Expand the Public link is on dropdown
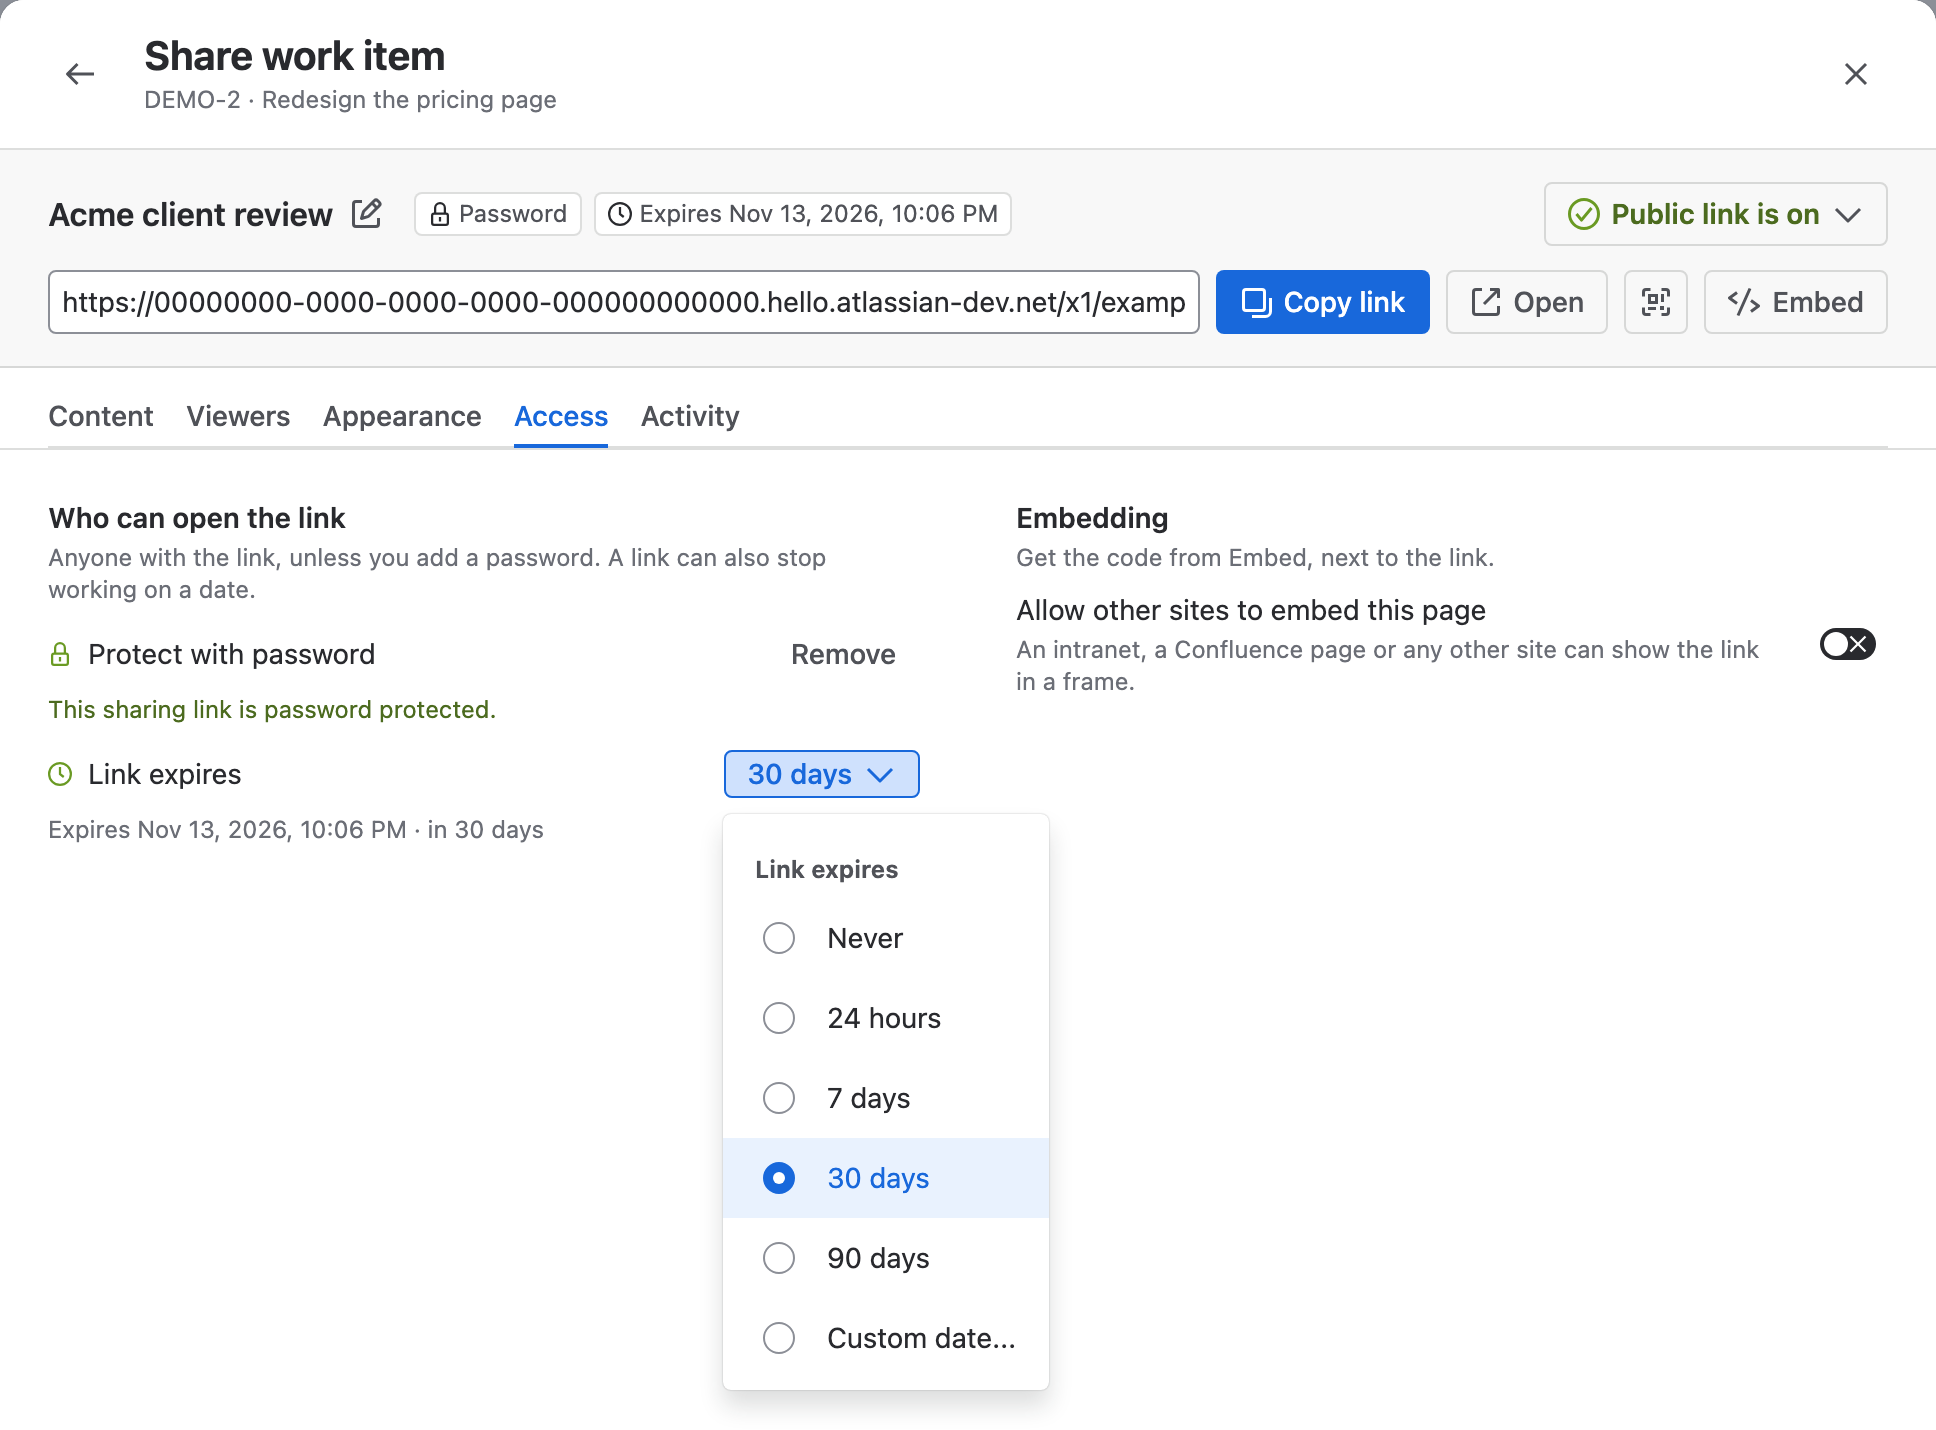This screenshot has height=1430, width=1936. pos(1716,214)
